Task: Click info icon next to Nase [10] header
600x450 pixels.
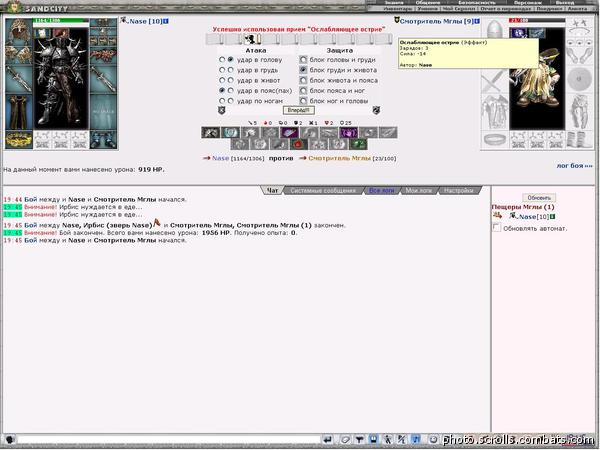Action: tap(166, 21)
